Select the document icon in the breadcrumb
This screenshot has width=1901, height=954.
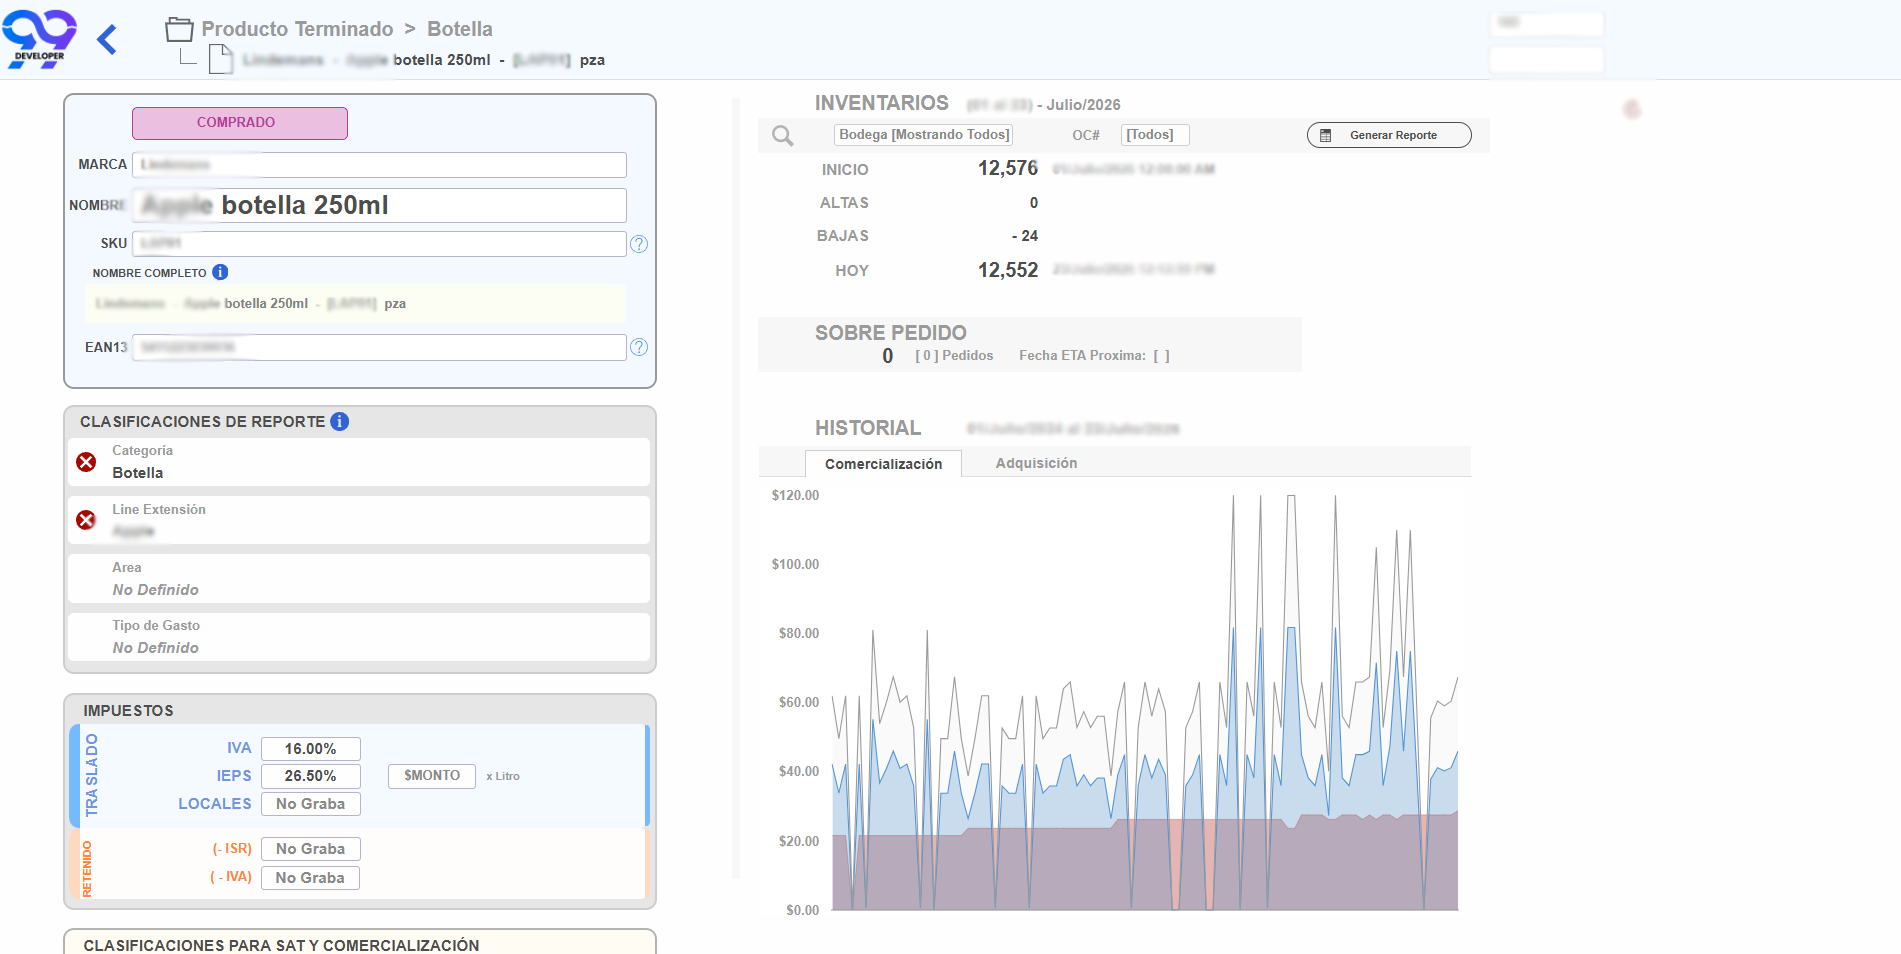[x=220, y=60]
